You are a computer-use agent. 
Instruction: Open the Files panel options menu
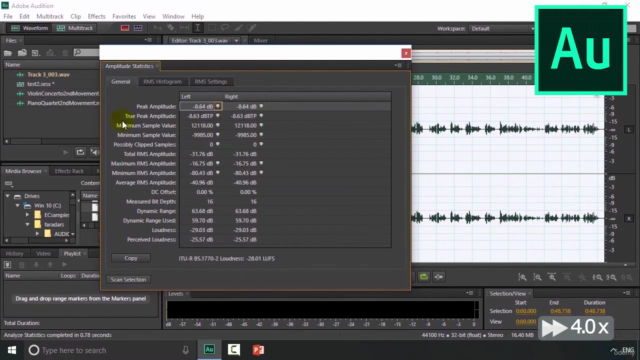[148, 40]
